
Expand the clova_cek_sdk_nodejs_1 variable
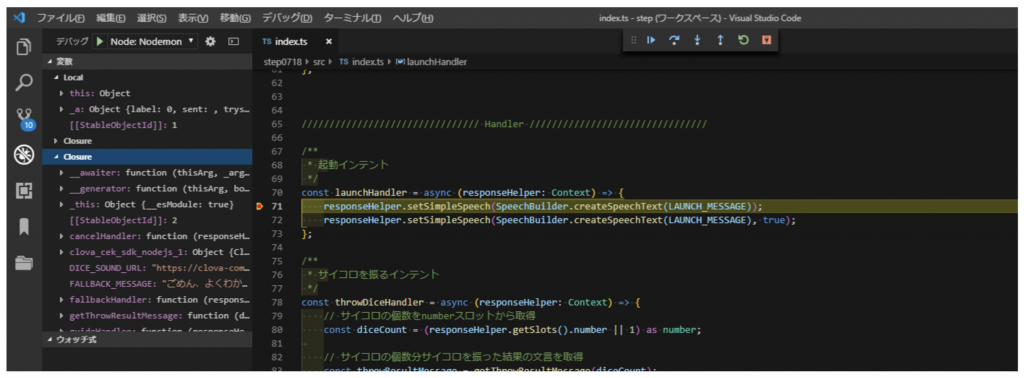coord(62,252)
